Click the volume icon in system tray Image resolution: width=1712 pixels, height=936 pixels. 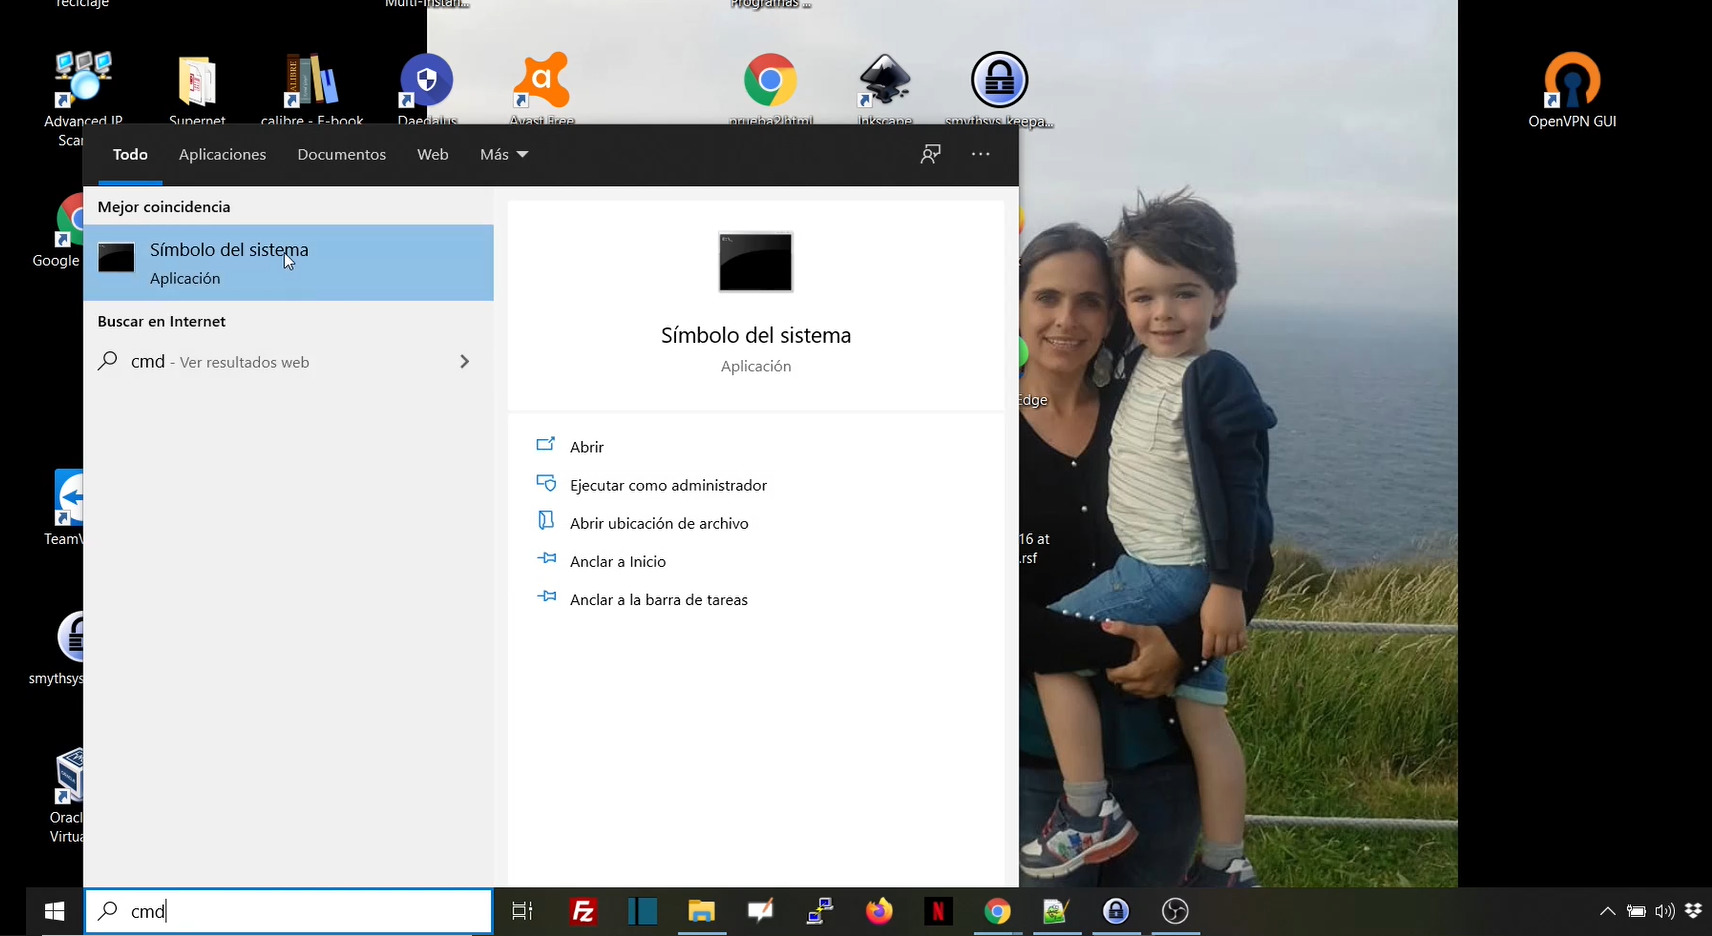pyautogui.click(x=1665, y=911)
